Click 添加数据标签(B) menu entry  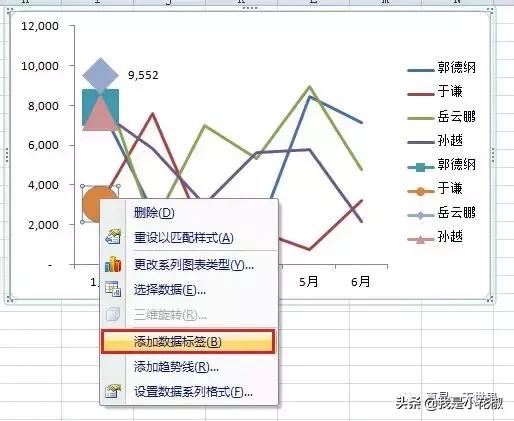click(189, 342)
